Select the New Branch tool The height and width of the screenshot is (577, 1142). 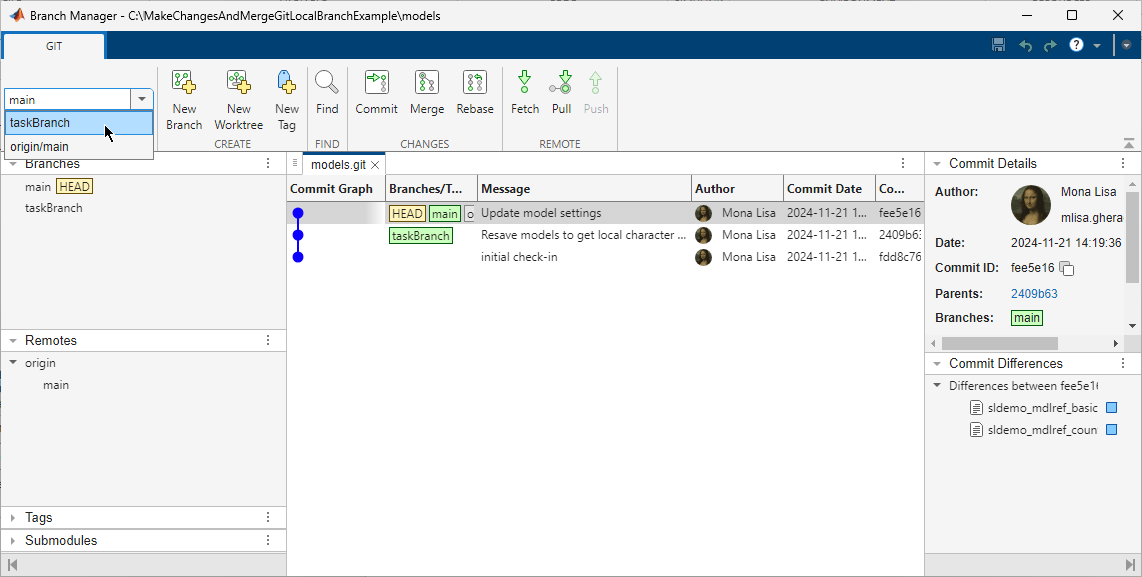184,95
